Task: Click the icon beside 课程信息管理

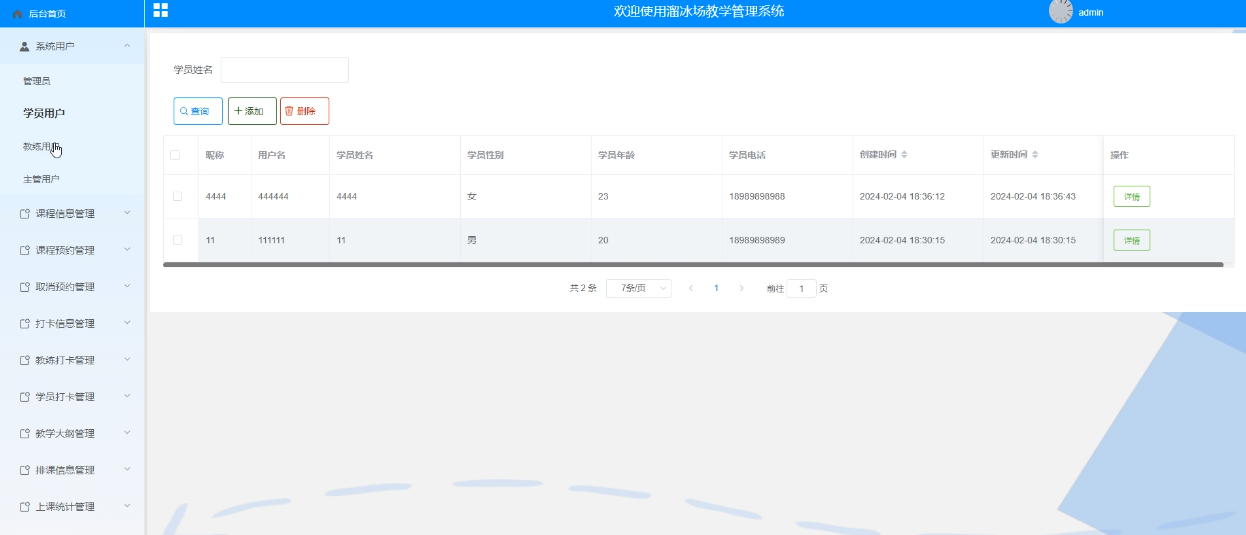Action: [x=25, y=213]
